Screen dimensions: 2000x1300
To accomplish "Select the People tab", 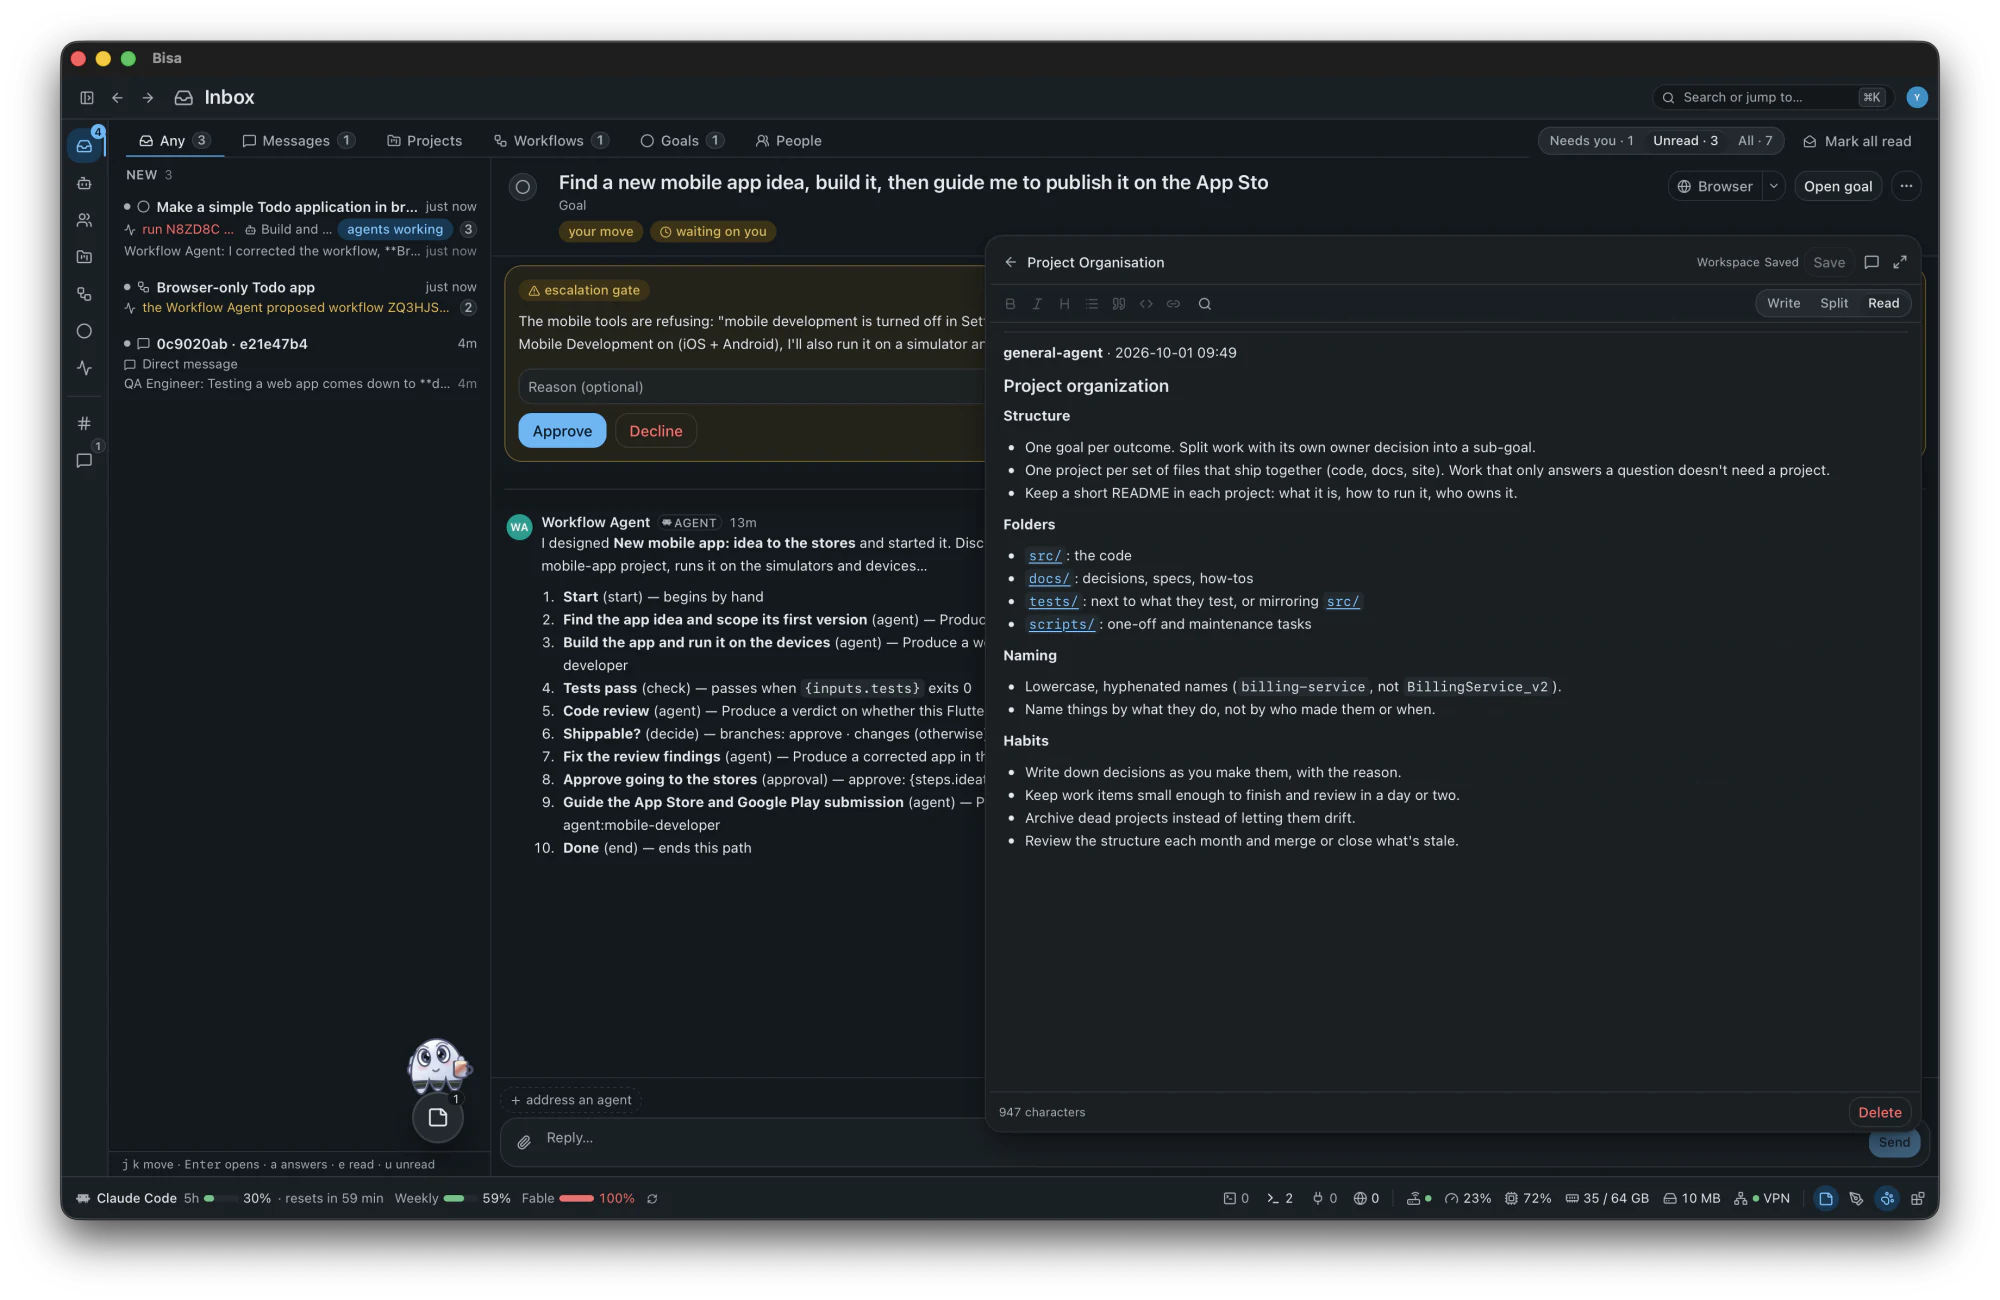I will [789, 141].
